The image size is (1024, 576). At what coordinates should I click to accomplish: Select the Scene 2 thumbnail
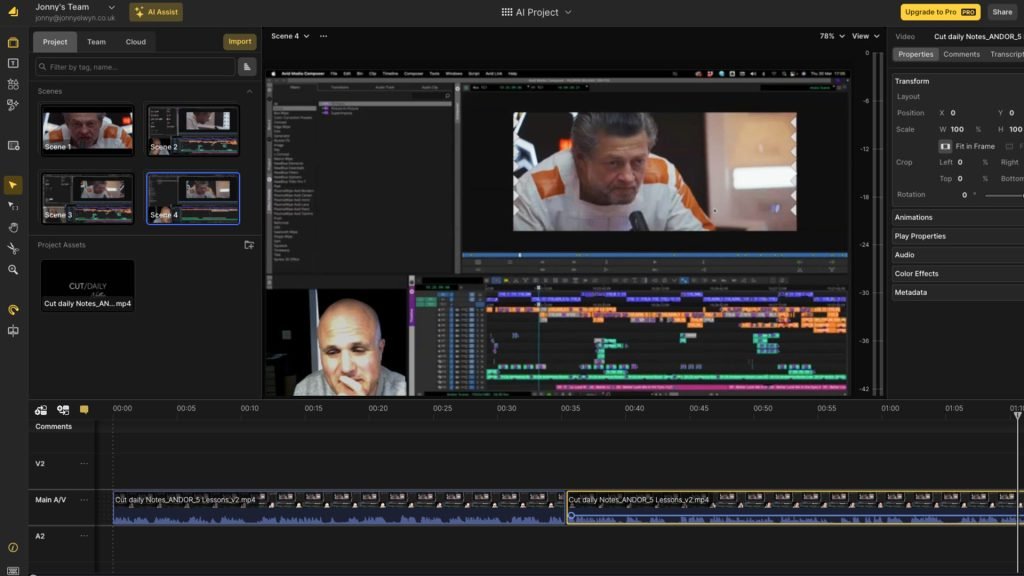pyautogui.click(x=192, y=128)
